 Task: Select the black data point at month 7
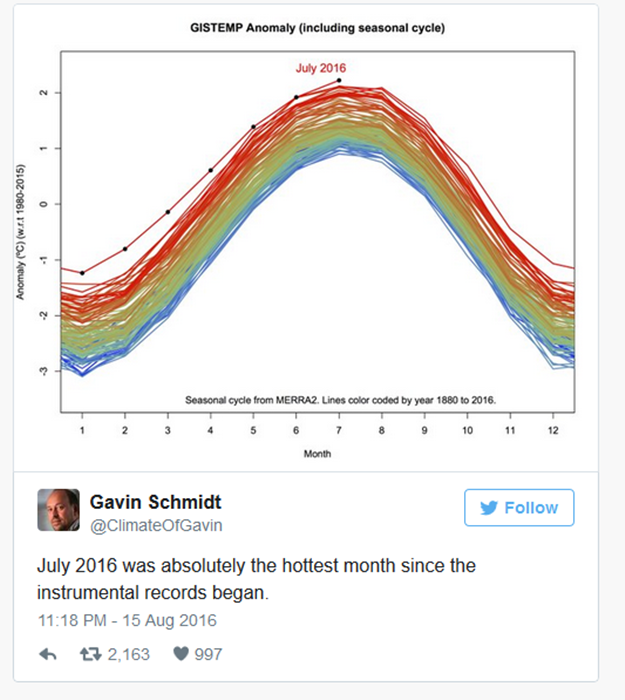tap(339, 80)
